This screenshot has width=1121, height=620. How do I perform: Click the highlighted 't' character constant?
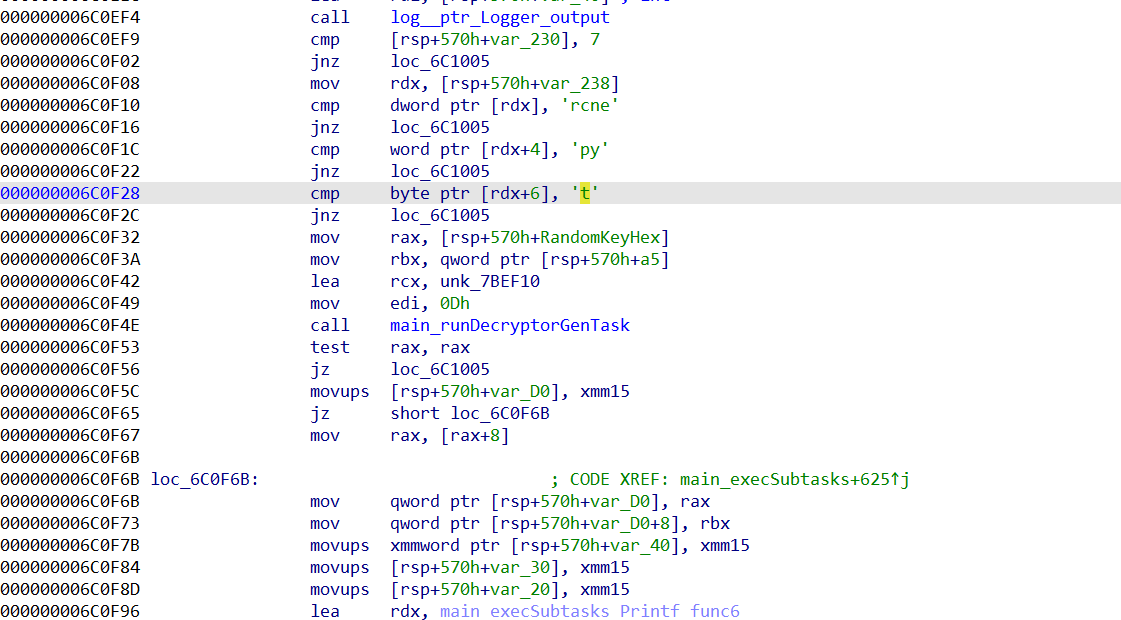click(x=586, y=193)
